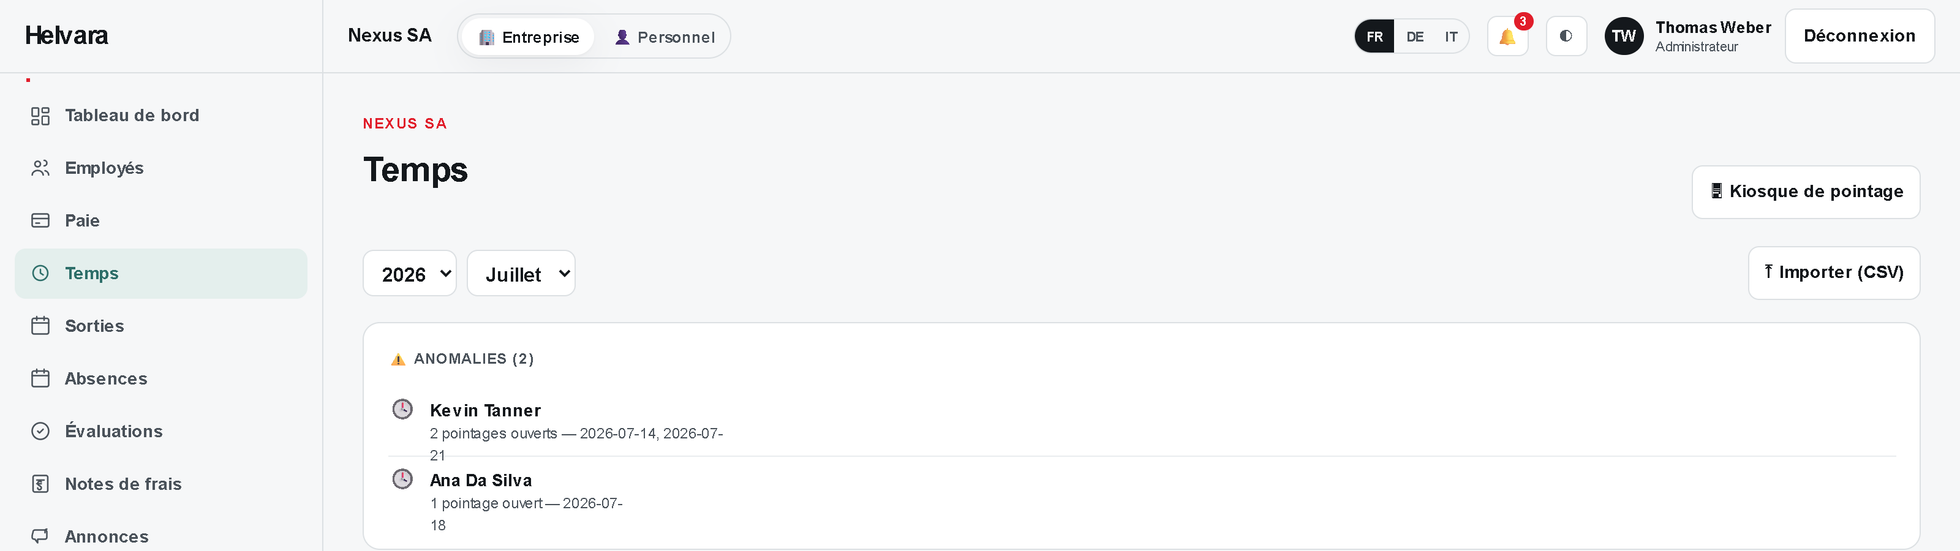1960x551 pixels.
Task: Click the Tableau de bord grid icon
Action: click(x=40, y=116)
